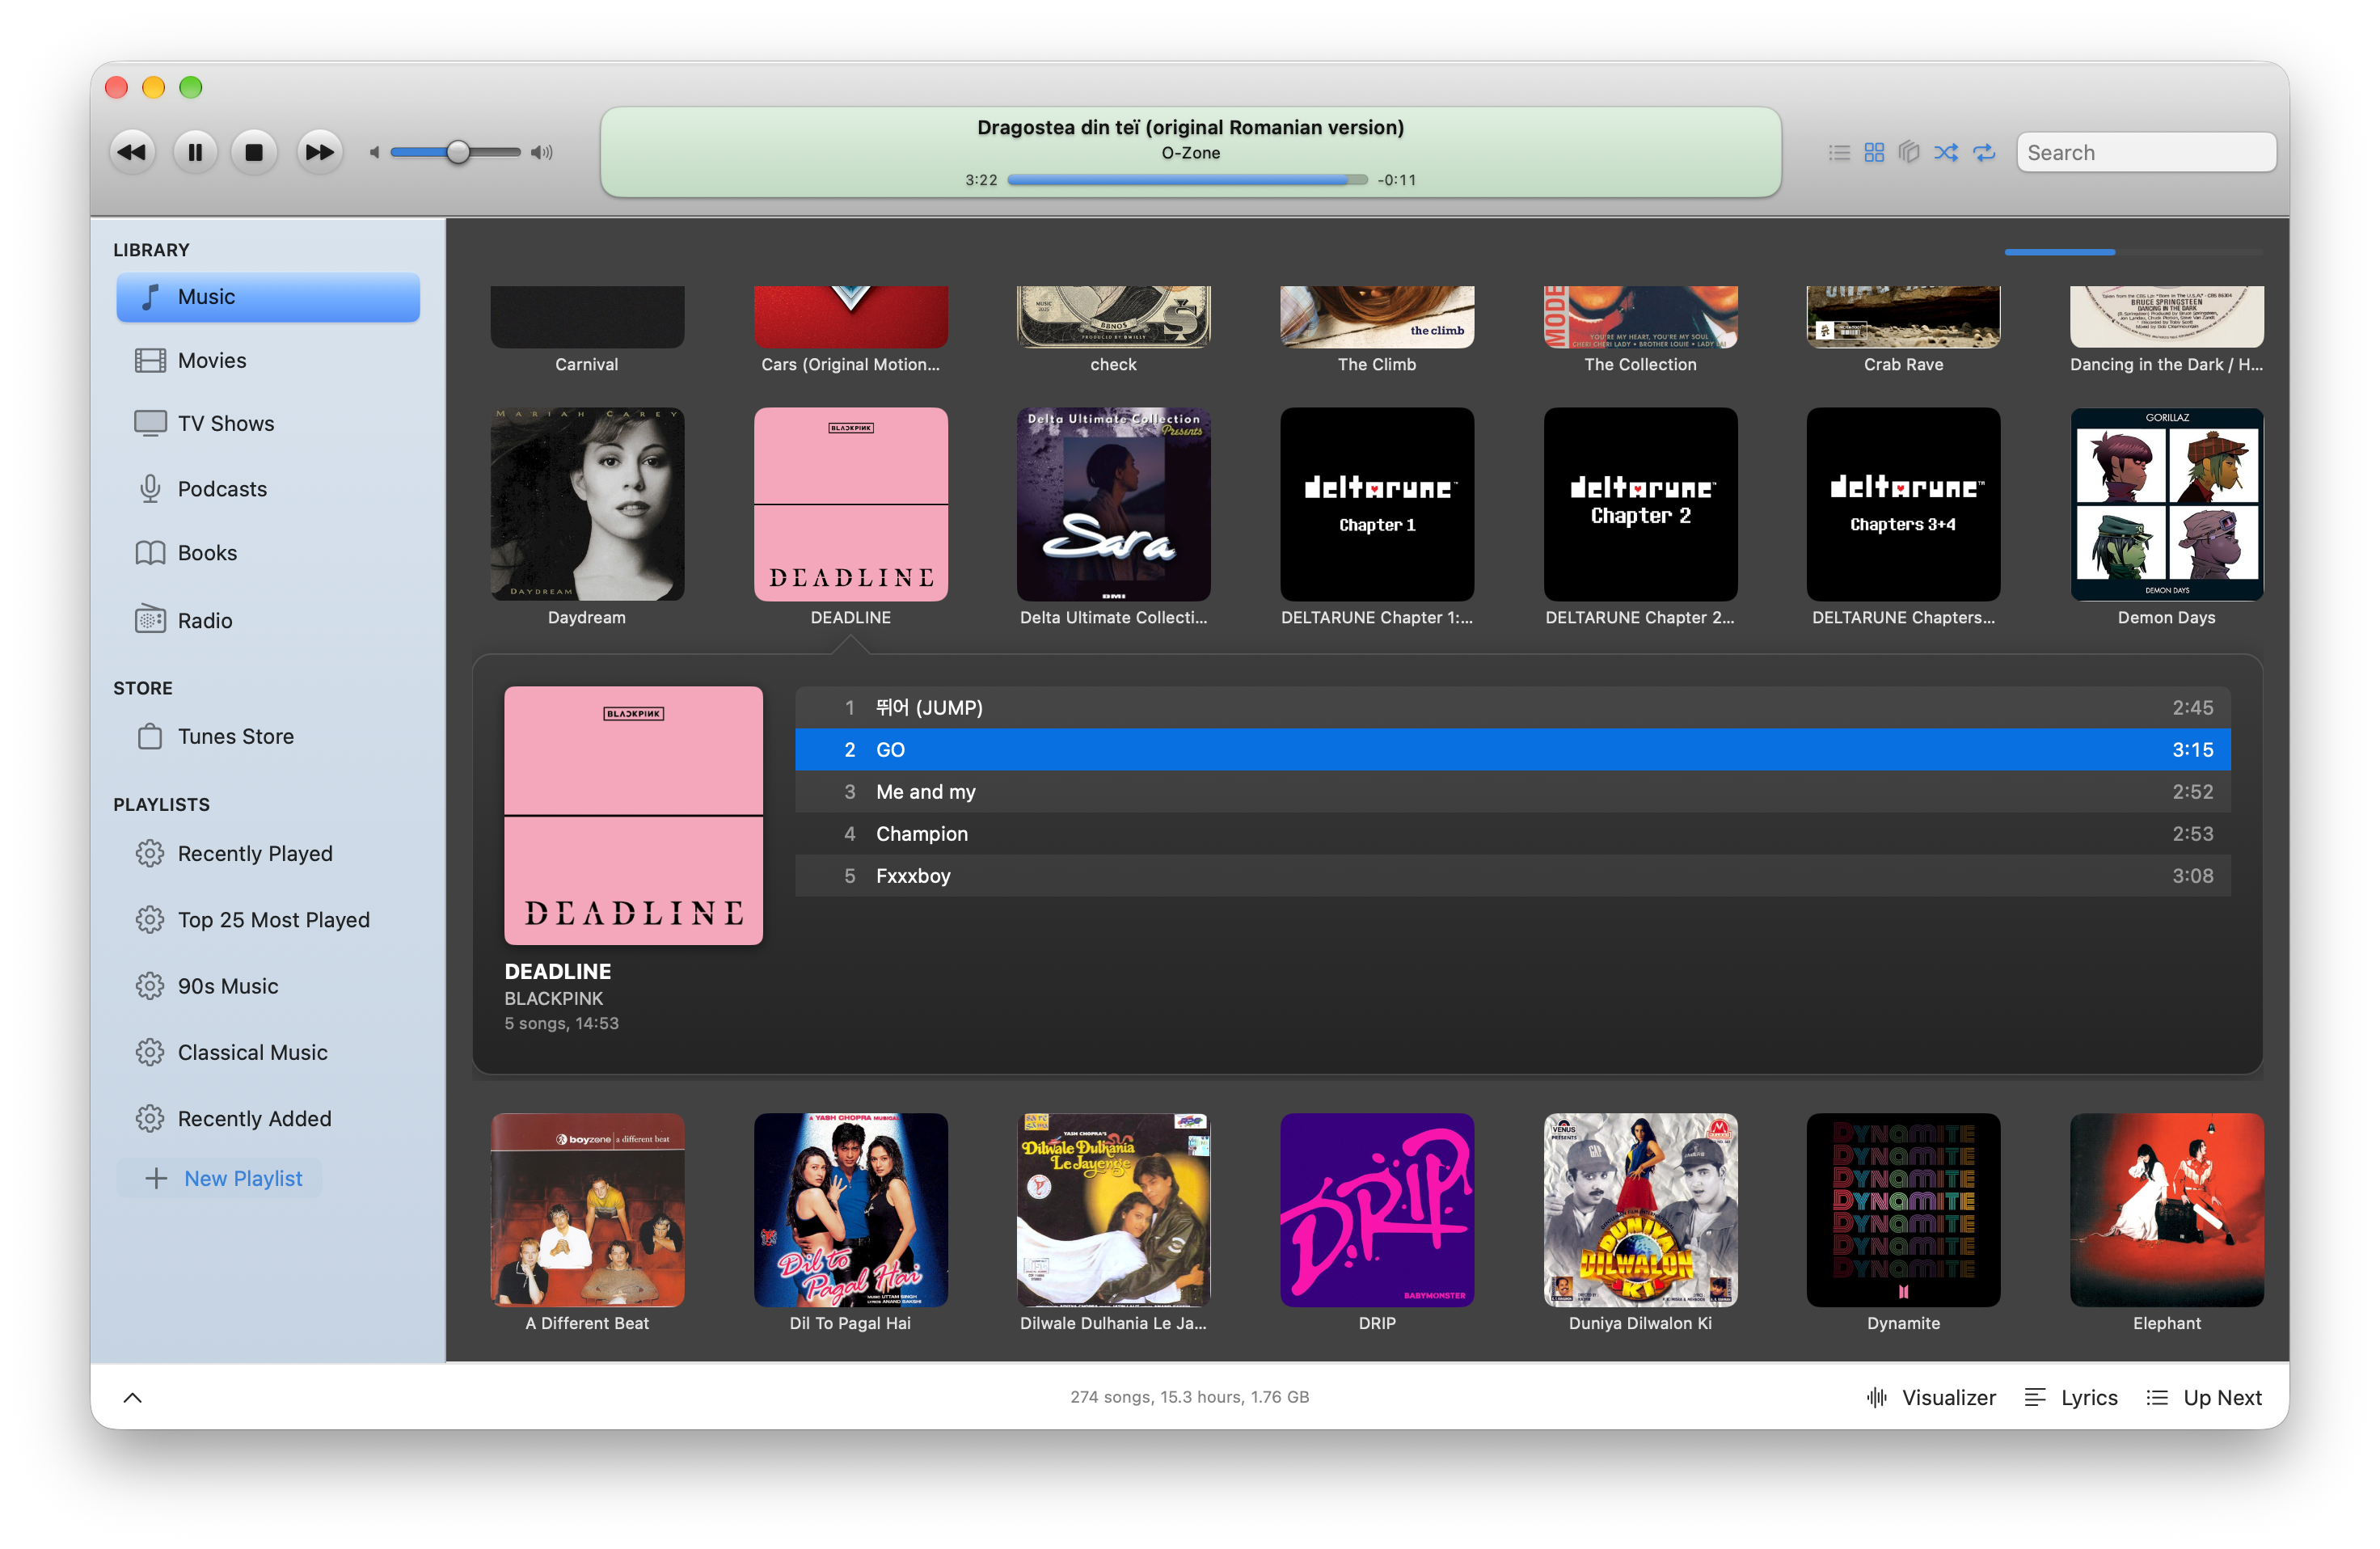
Task: Expand the artwork panel chevron at bottom-left
Action: (x=132, y=1398)
